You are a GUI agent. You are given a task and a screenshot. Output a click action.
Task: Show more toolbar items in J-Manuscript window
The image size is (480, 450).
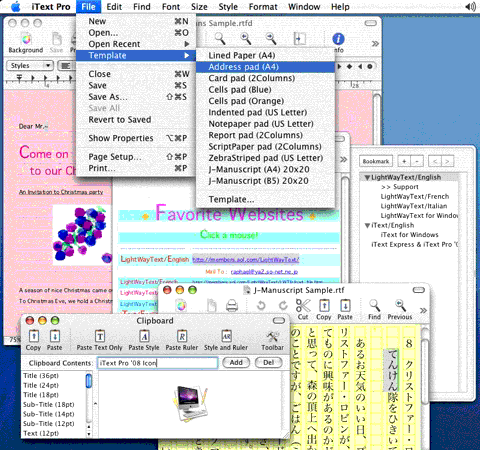pyautogui.click(x=423, y=311)
